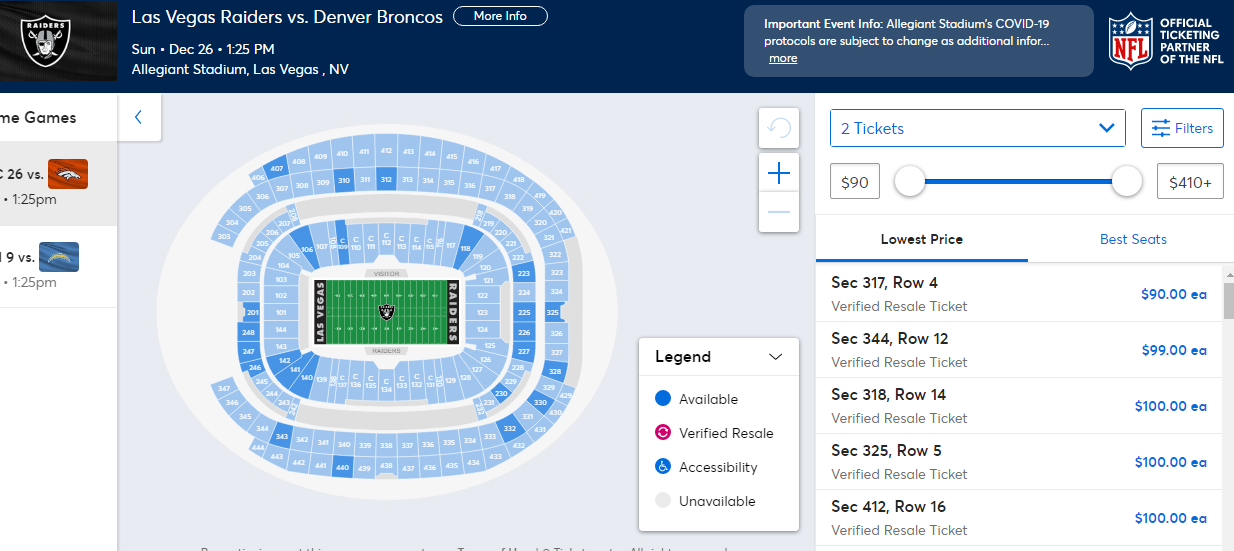Open the Filters panel

point(1182,128)
